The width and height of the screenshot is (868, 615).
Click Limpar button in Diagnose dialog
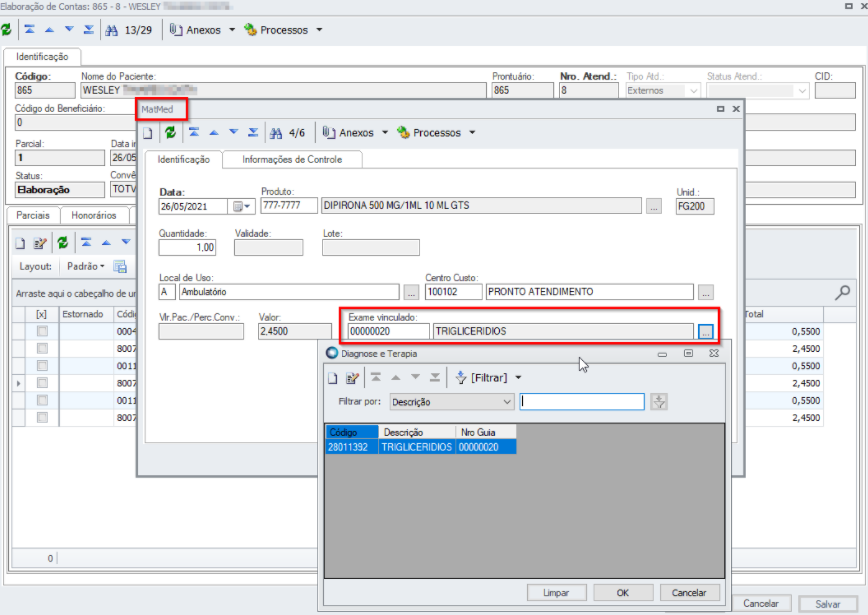click(x=556, y=593)
